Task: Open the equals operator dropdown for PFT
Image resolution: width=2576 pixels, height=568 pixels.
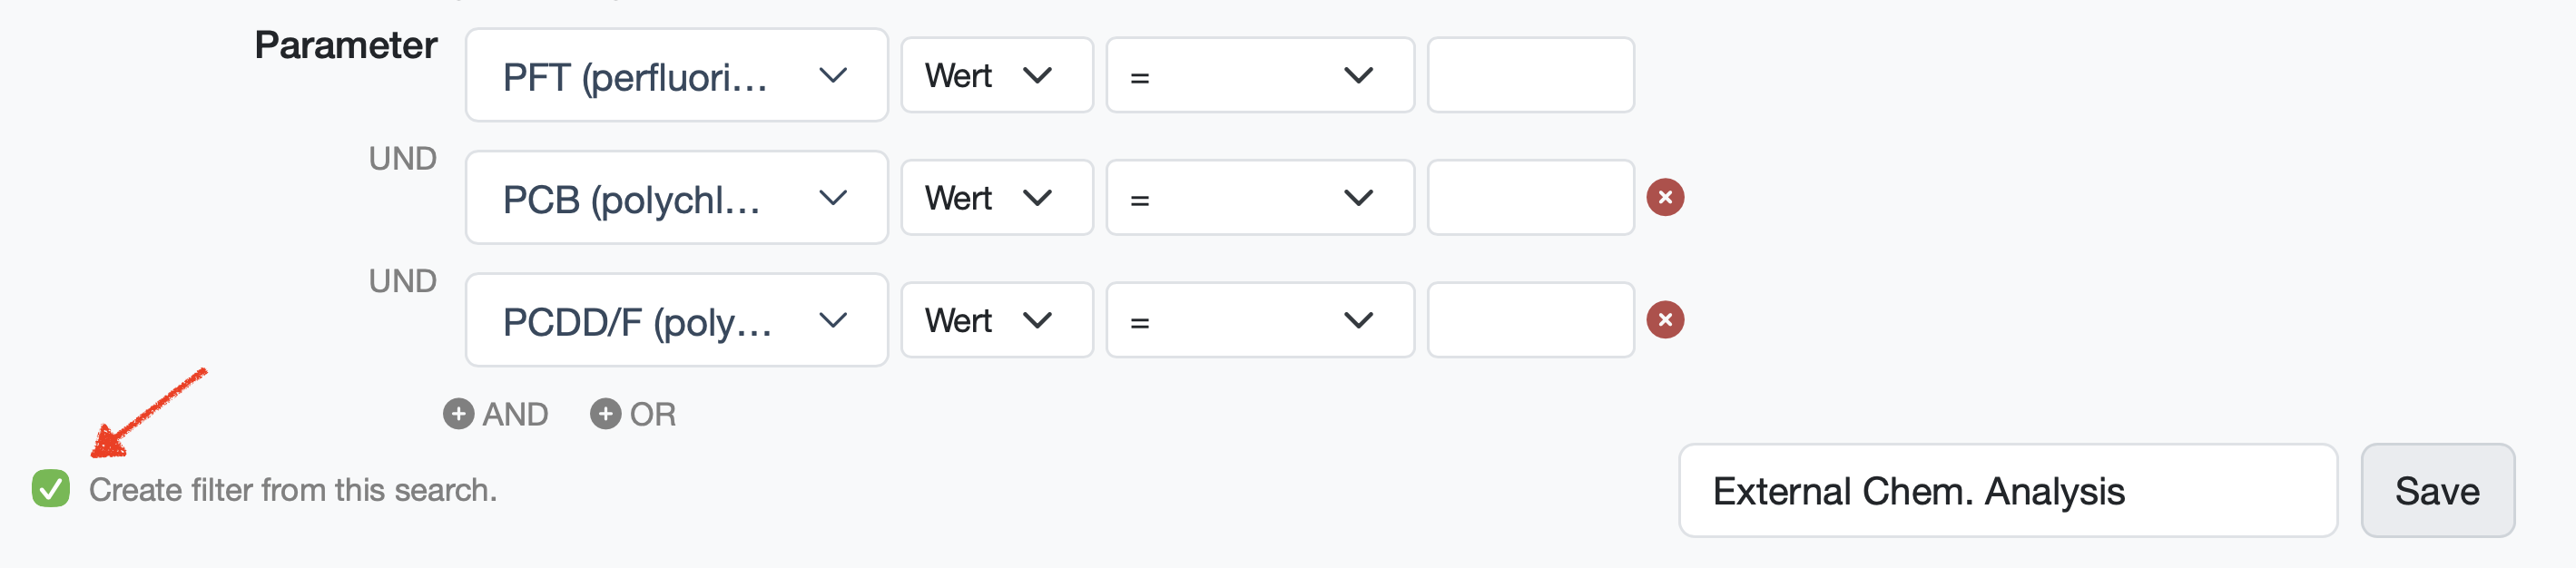Action: click(x=1259, y=76)
